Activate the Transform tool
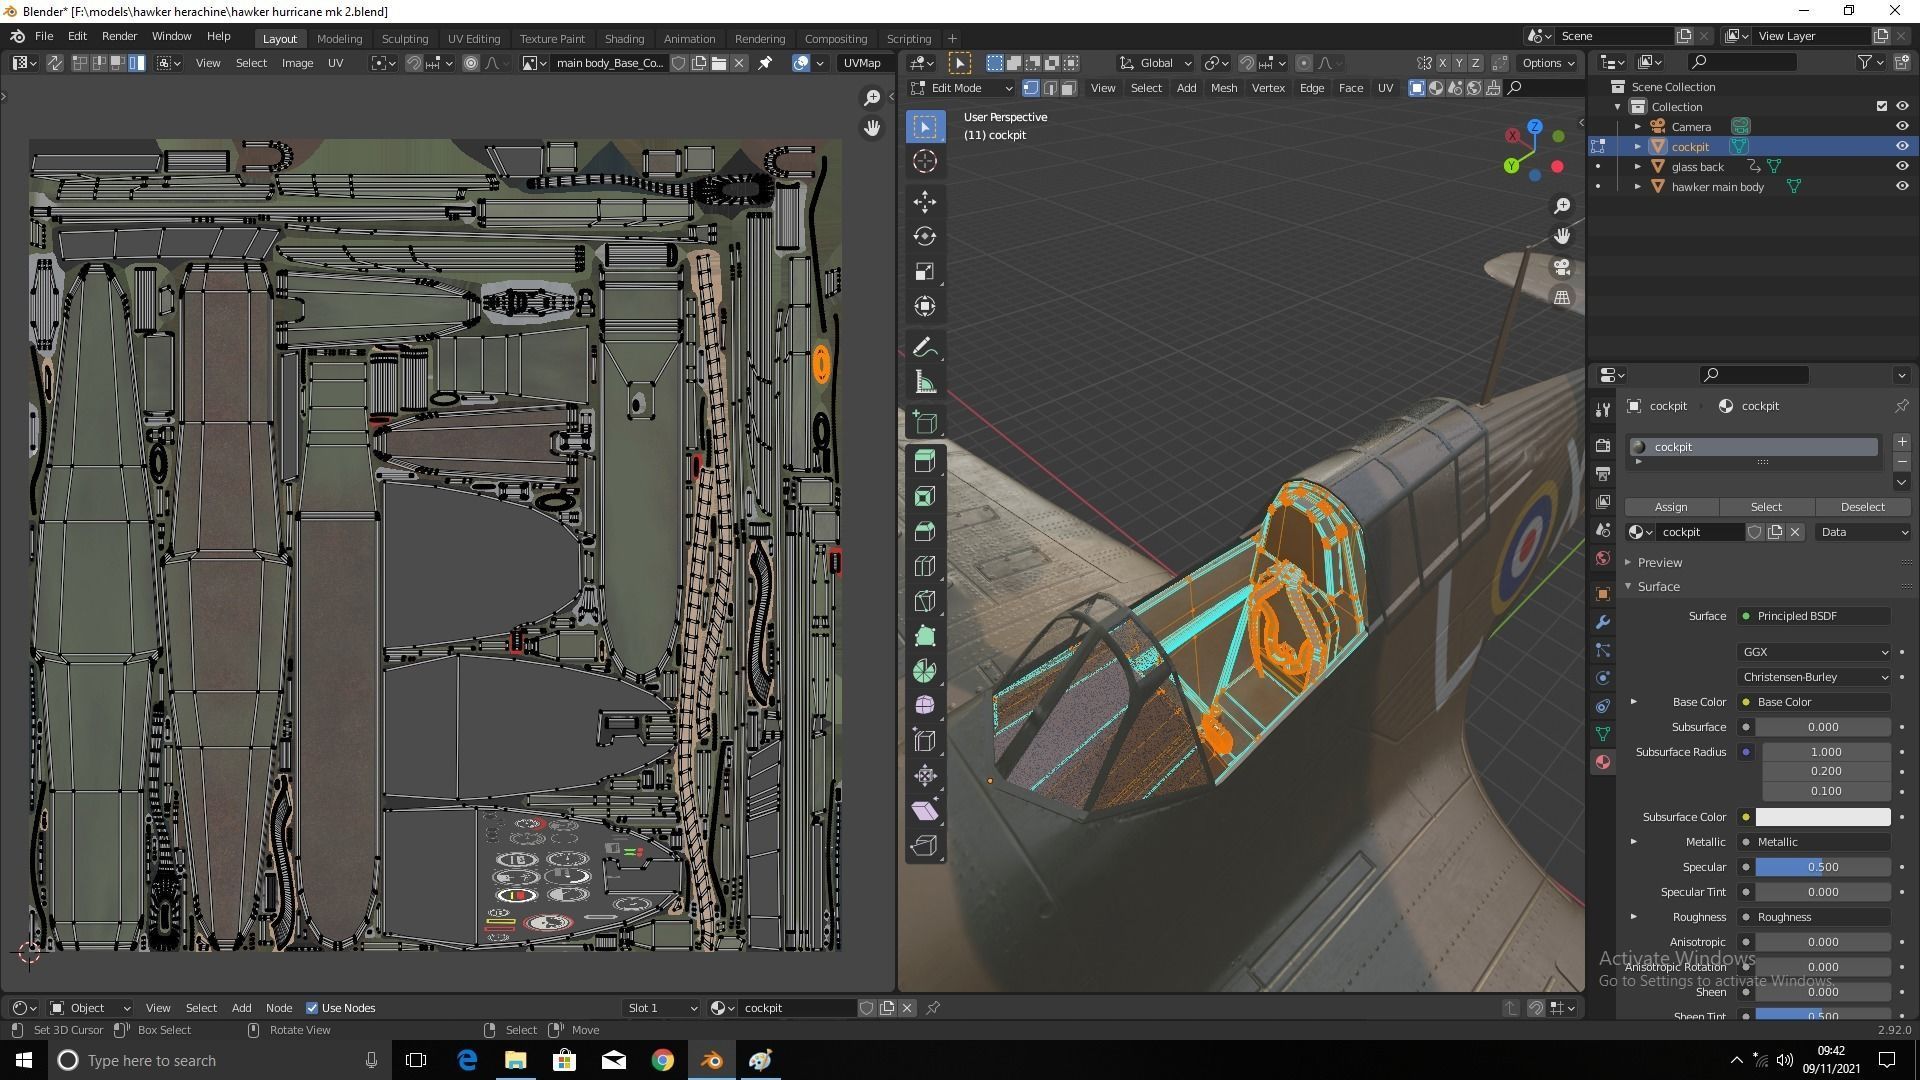Viewport: 1920px width, 1080px height. point(925,307)
